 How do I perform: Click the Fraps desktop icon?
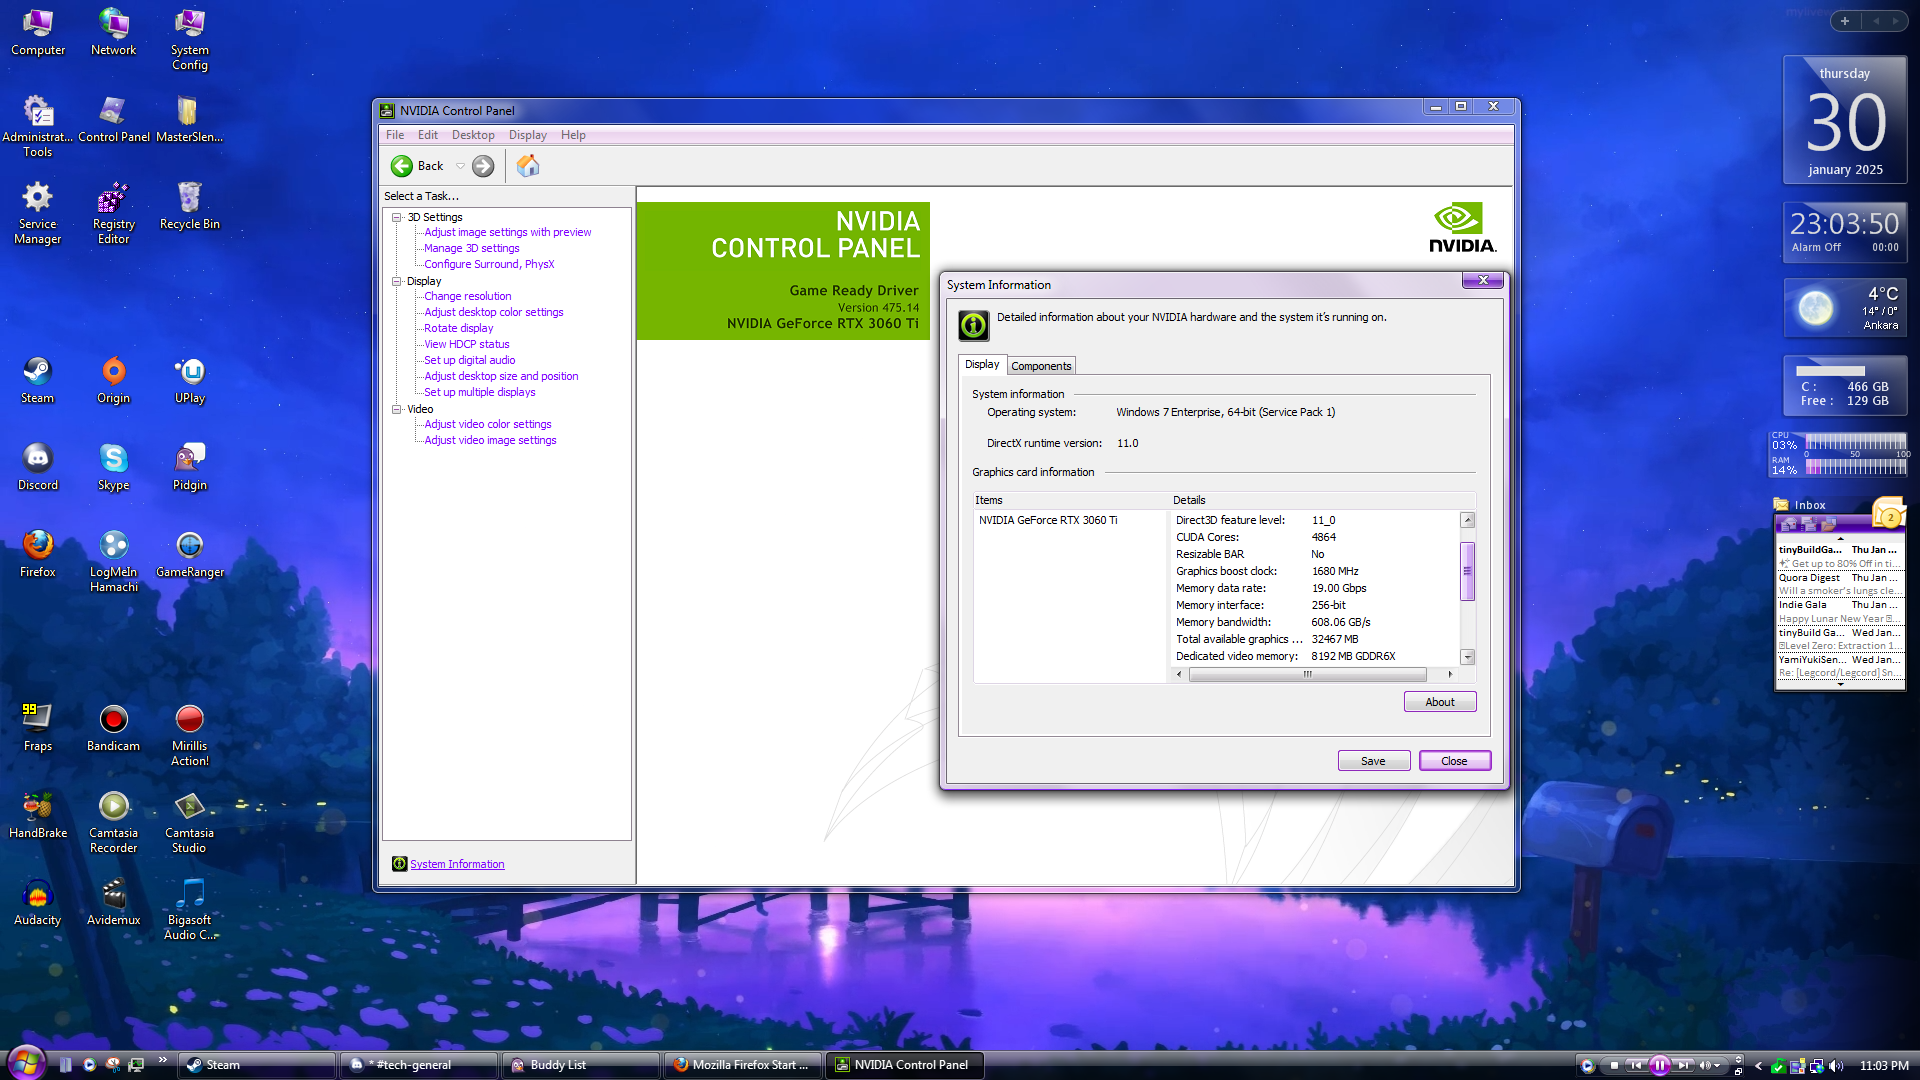tap(37, 729)
